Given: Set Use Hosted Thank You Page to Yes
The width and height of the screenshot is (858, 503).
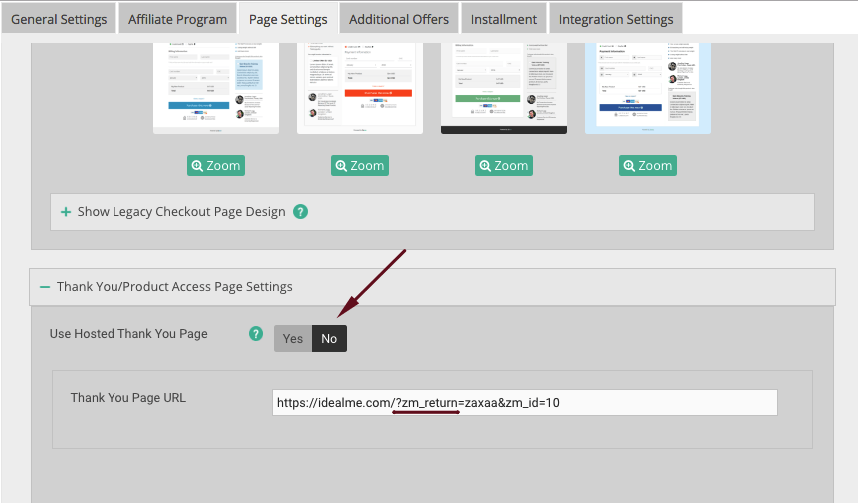Looking at the screenshot, I should (292, 339).
